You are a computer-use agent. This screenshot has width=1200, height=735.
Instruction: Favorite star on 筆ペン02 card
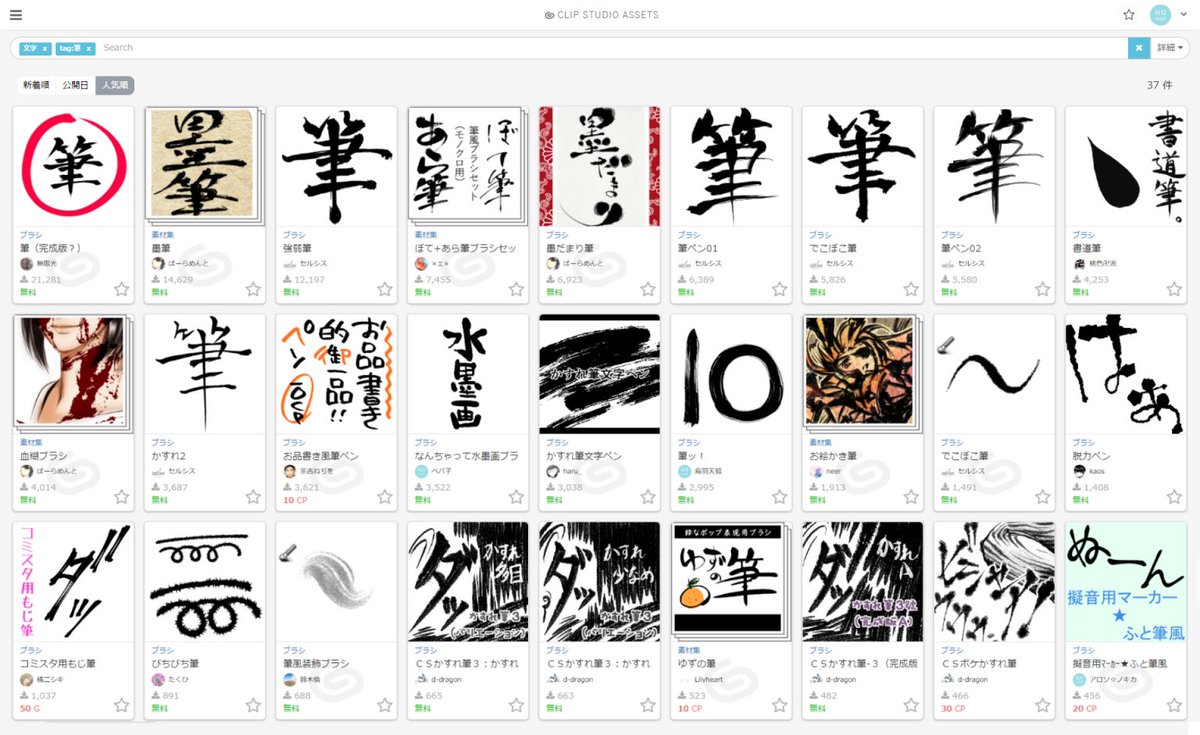tap(1043, 289)
